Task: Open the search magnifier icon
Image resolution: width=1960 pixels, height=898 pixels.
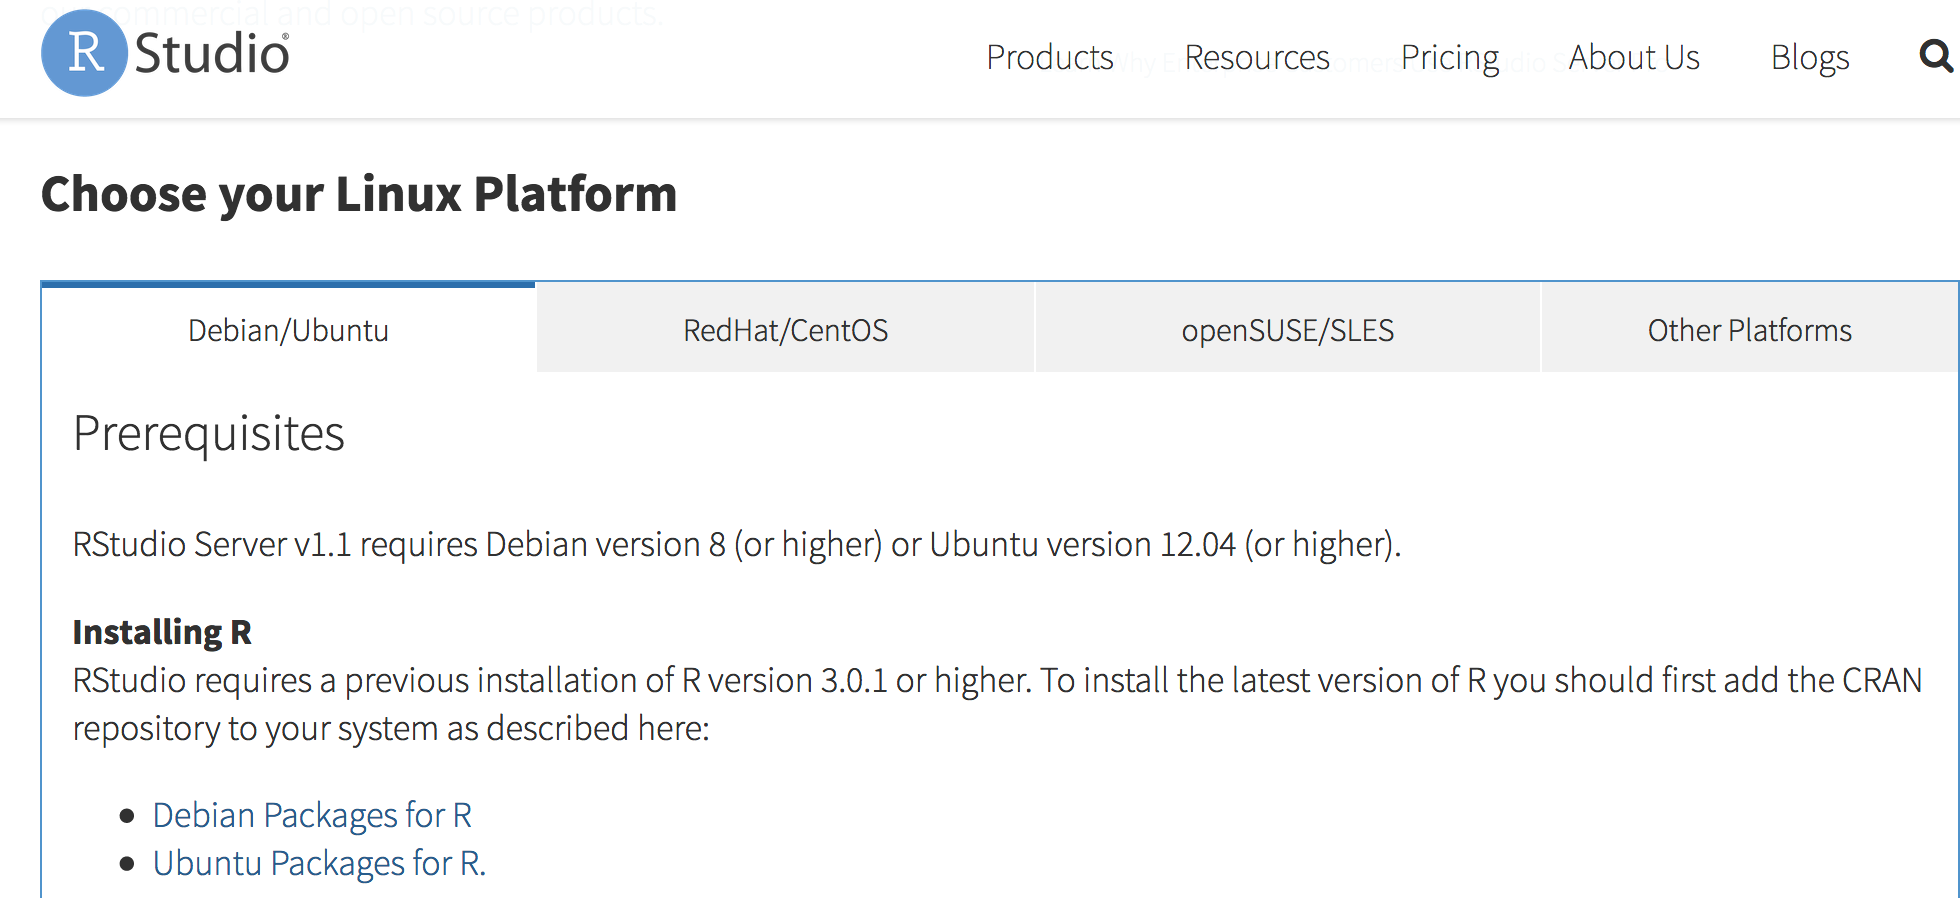Action: (1937, 56)
